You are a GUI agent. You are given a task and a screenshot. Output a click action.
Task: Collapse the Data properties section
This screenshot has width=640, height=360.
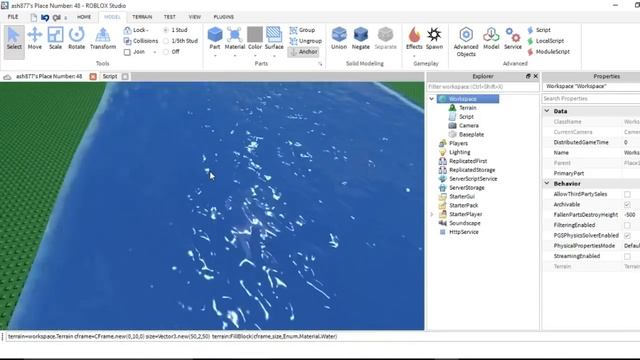point(547,111)
